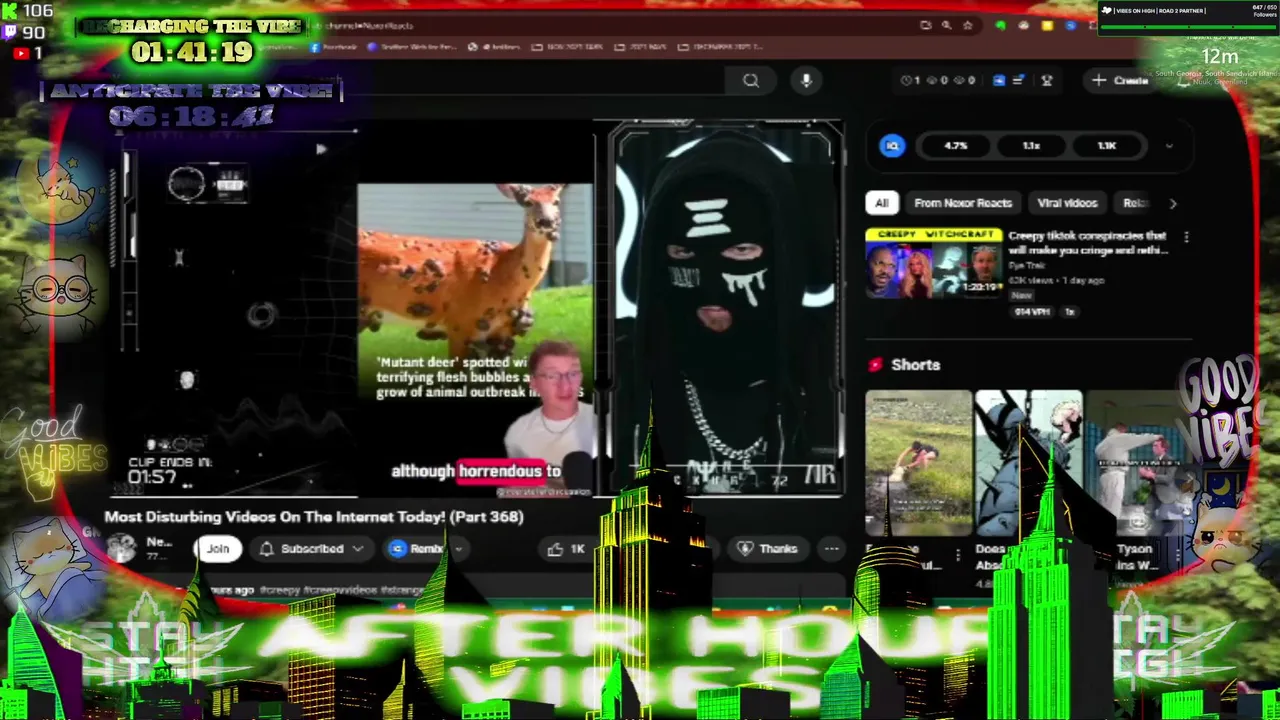Image resolution: width=1280 pixels, height=720 pixels.
Task: Click the cast/install icon in address bar
Action: [x=925, y=25]
